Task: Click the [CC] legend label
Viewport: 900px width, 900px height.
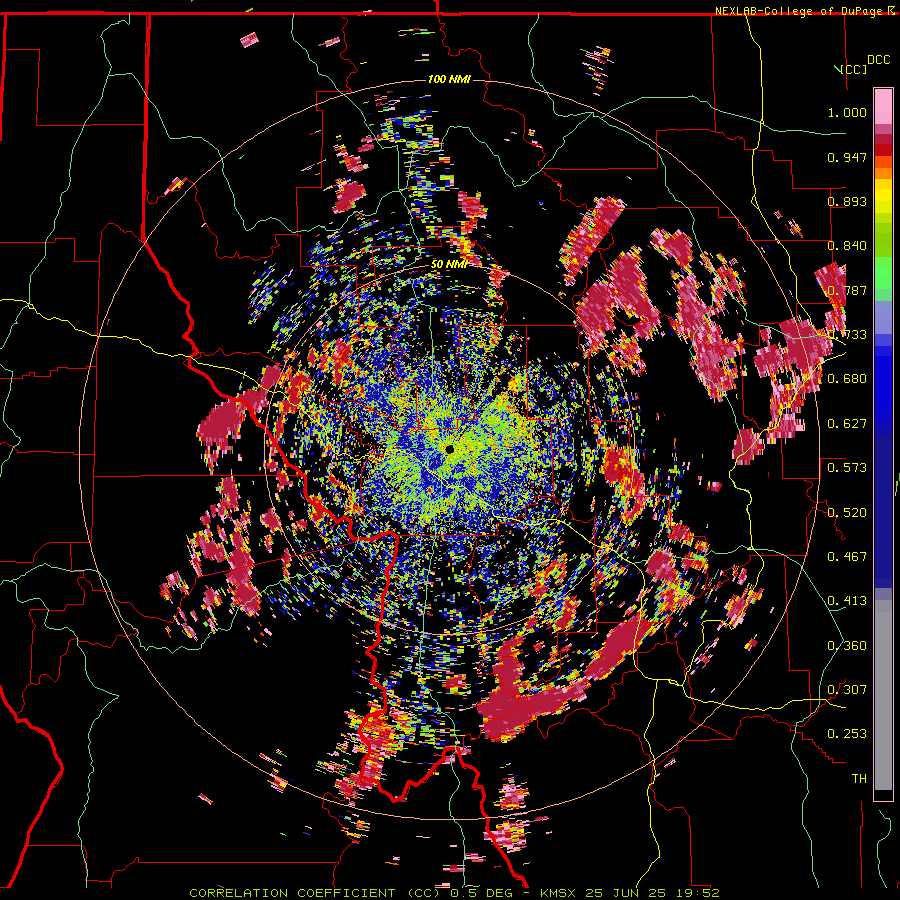Action: (854, 69)
